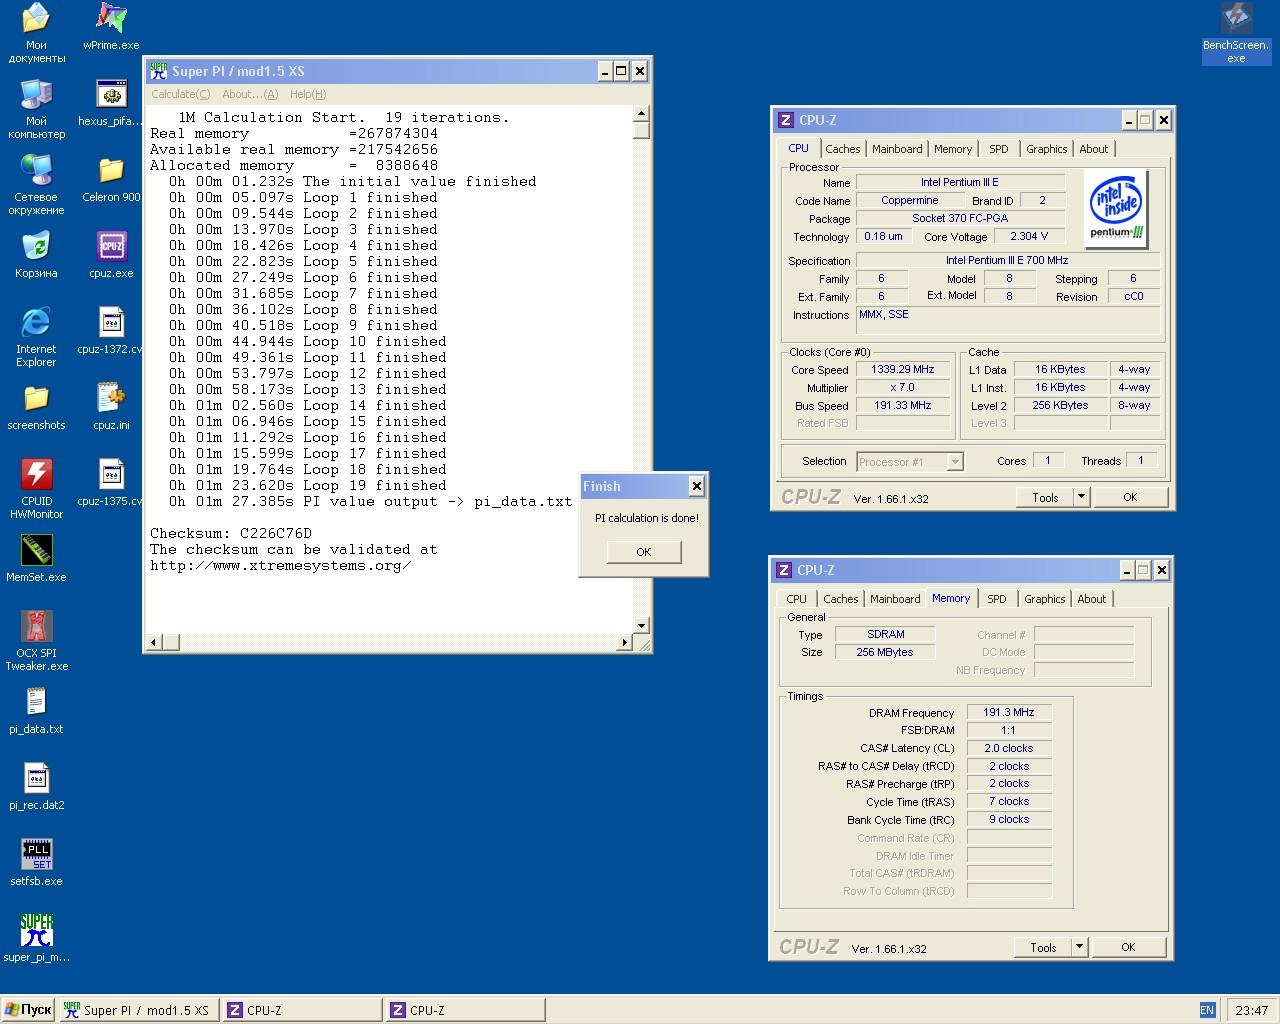Launch Internet Explorer desktop icon
The width and height of the screenshot is (1280, 1024).
(x=36, y=337)
